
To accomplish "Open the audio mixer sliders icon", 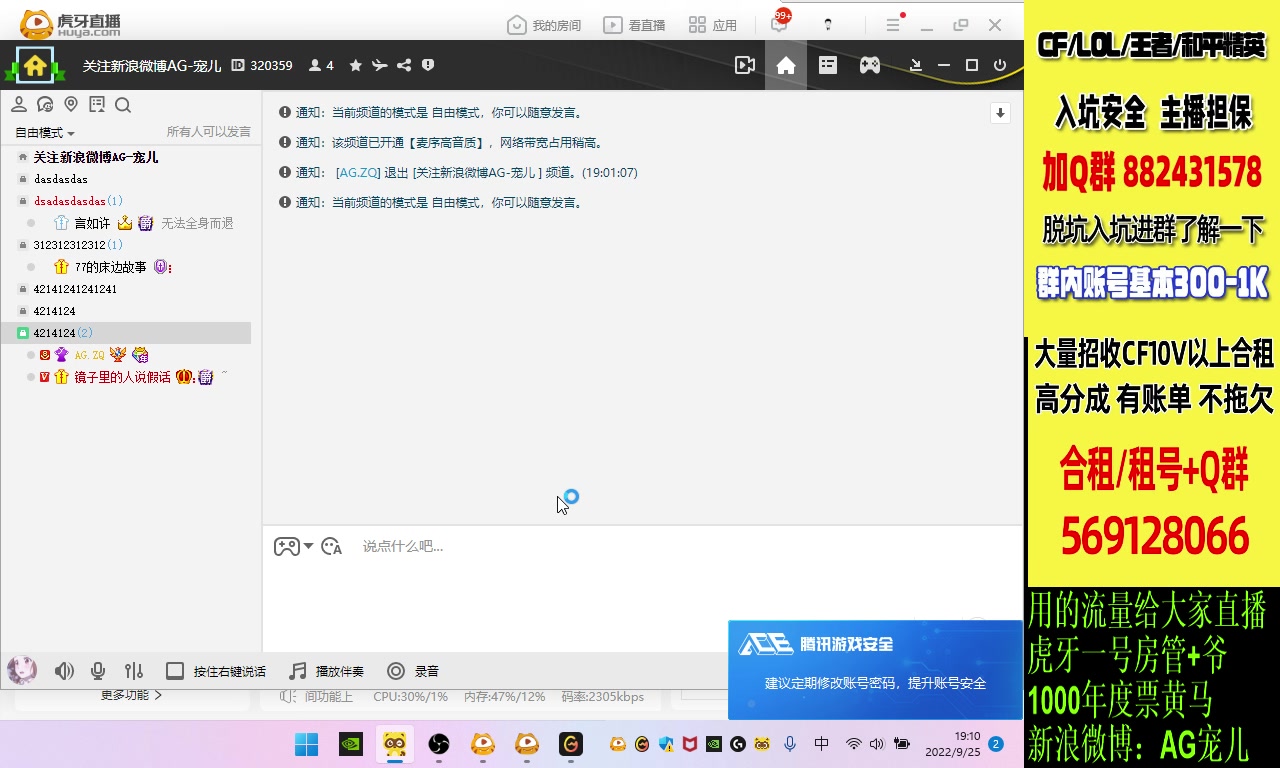I will 134,671.
